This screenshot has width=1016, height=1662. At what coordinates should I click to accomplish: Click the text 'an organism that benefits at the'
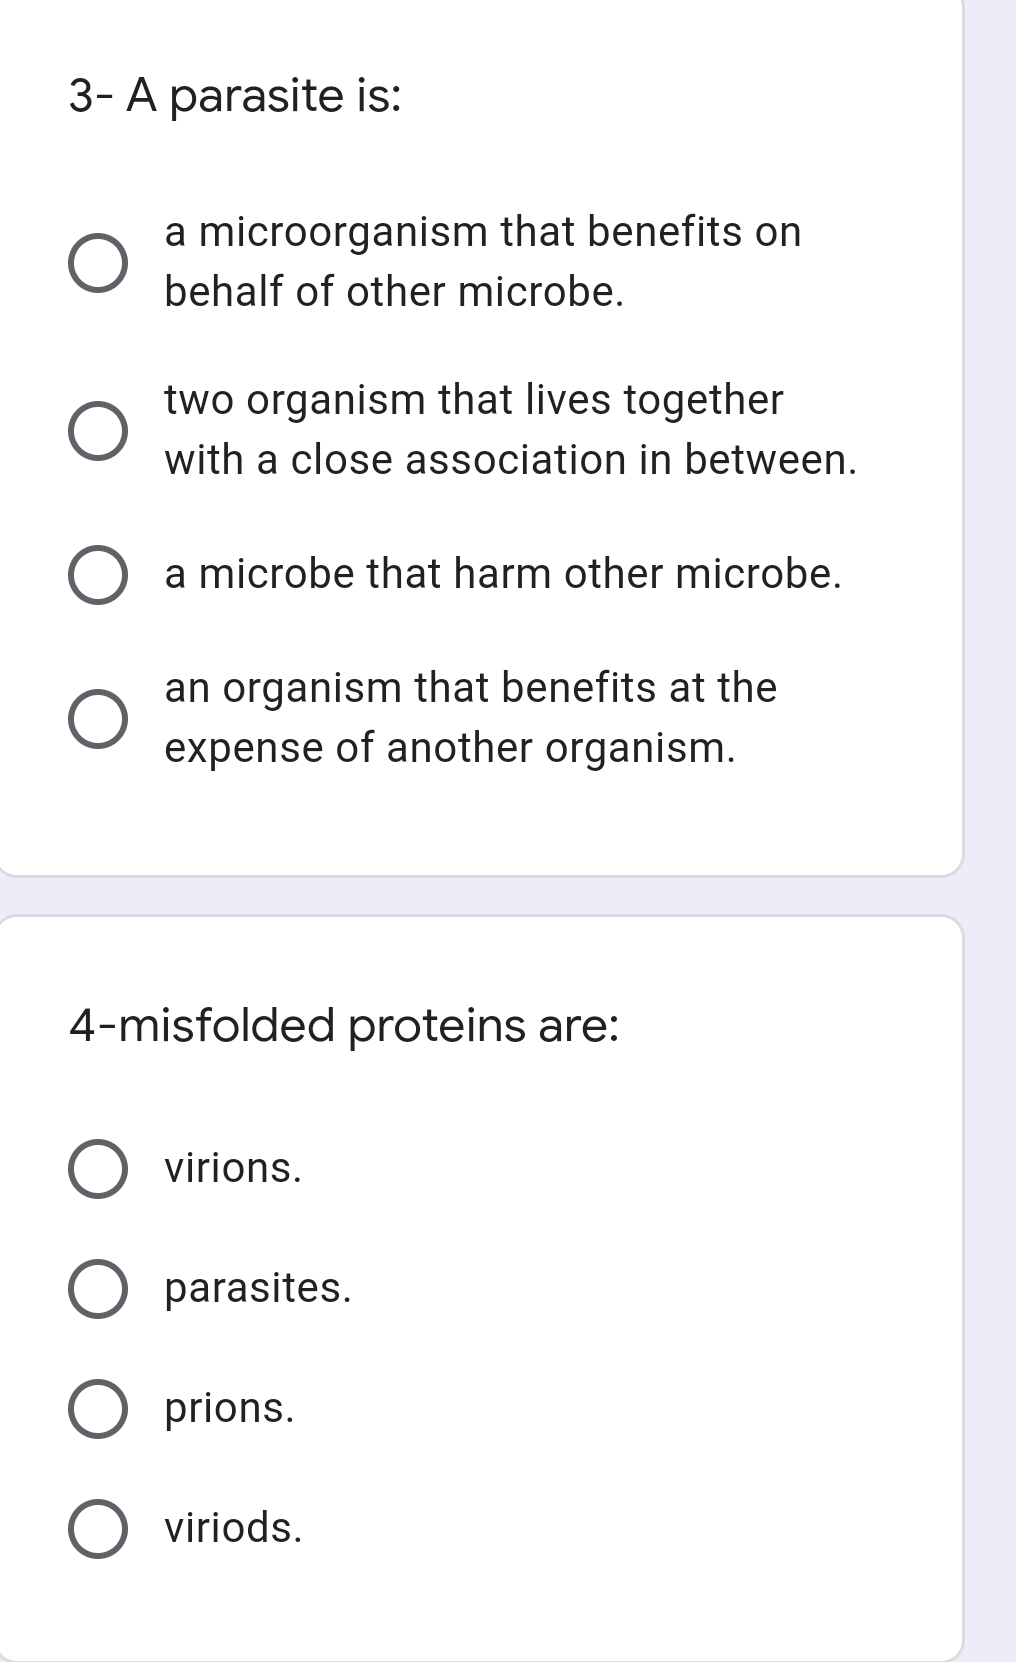pyautogui.click(x=470, y=688)
